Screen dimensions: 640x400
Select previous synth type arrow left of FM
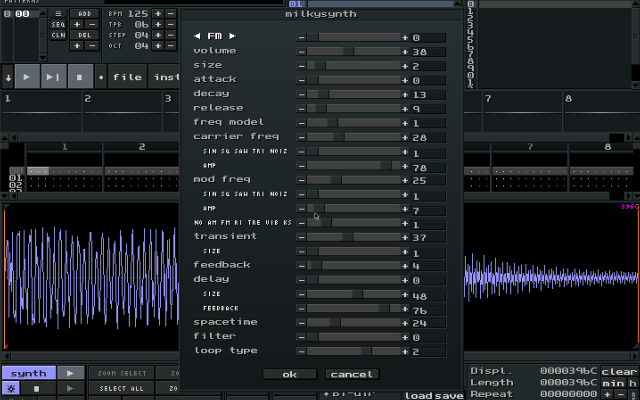click(x=197, y=36)
